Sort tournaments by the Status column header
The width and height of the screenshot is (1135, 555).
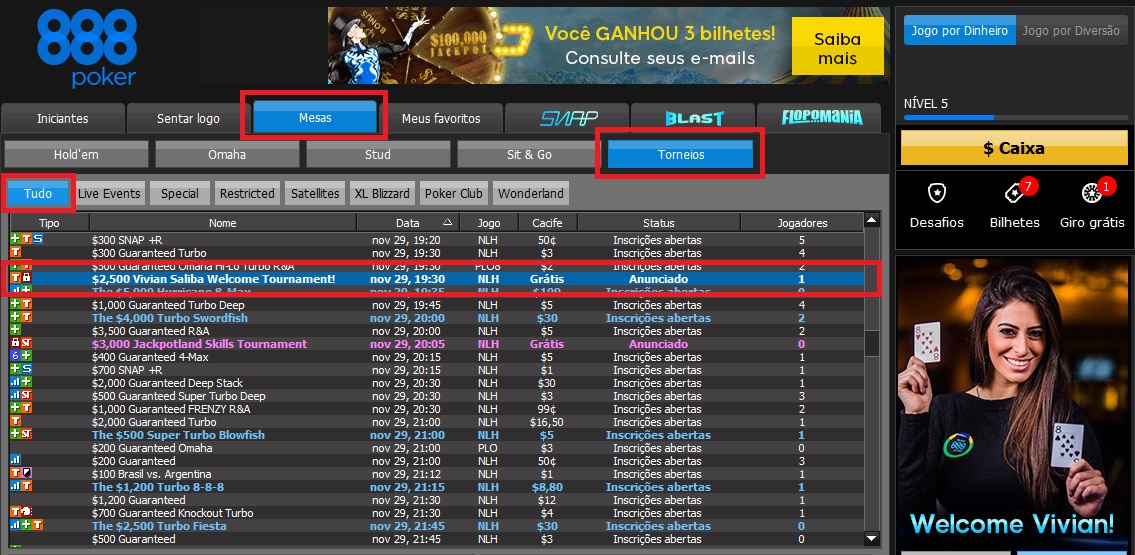pos(658,223)
